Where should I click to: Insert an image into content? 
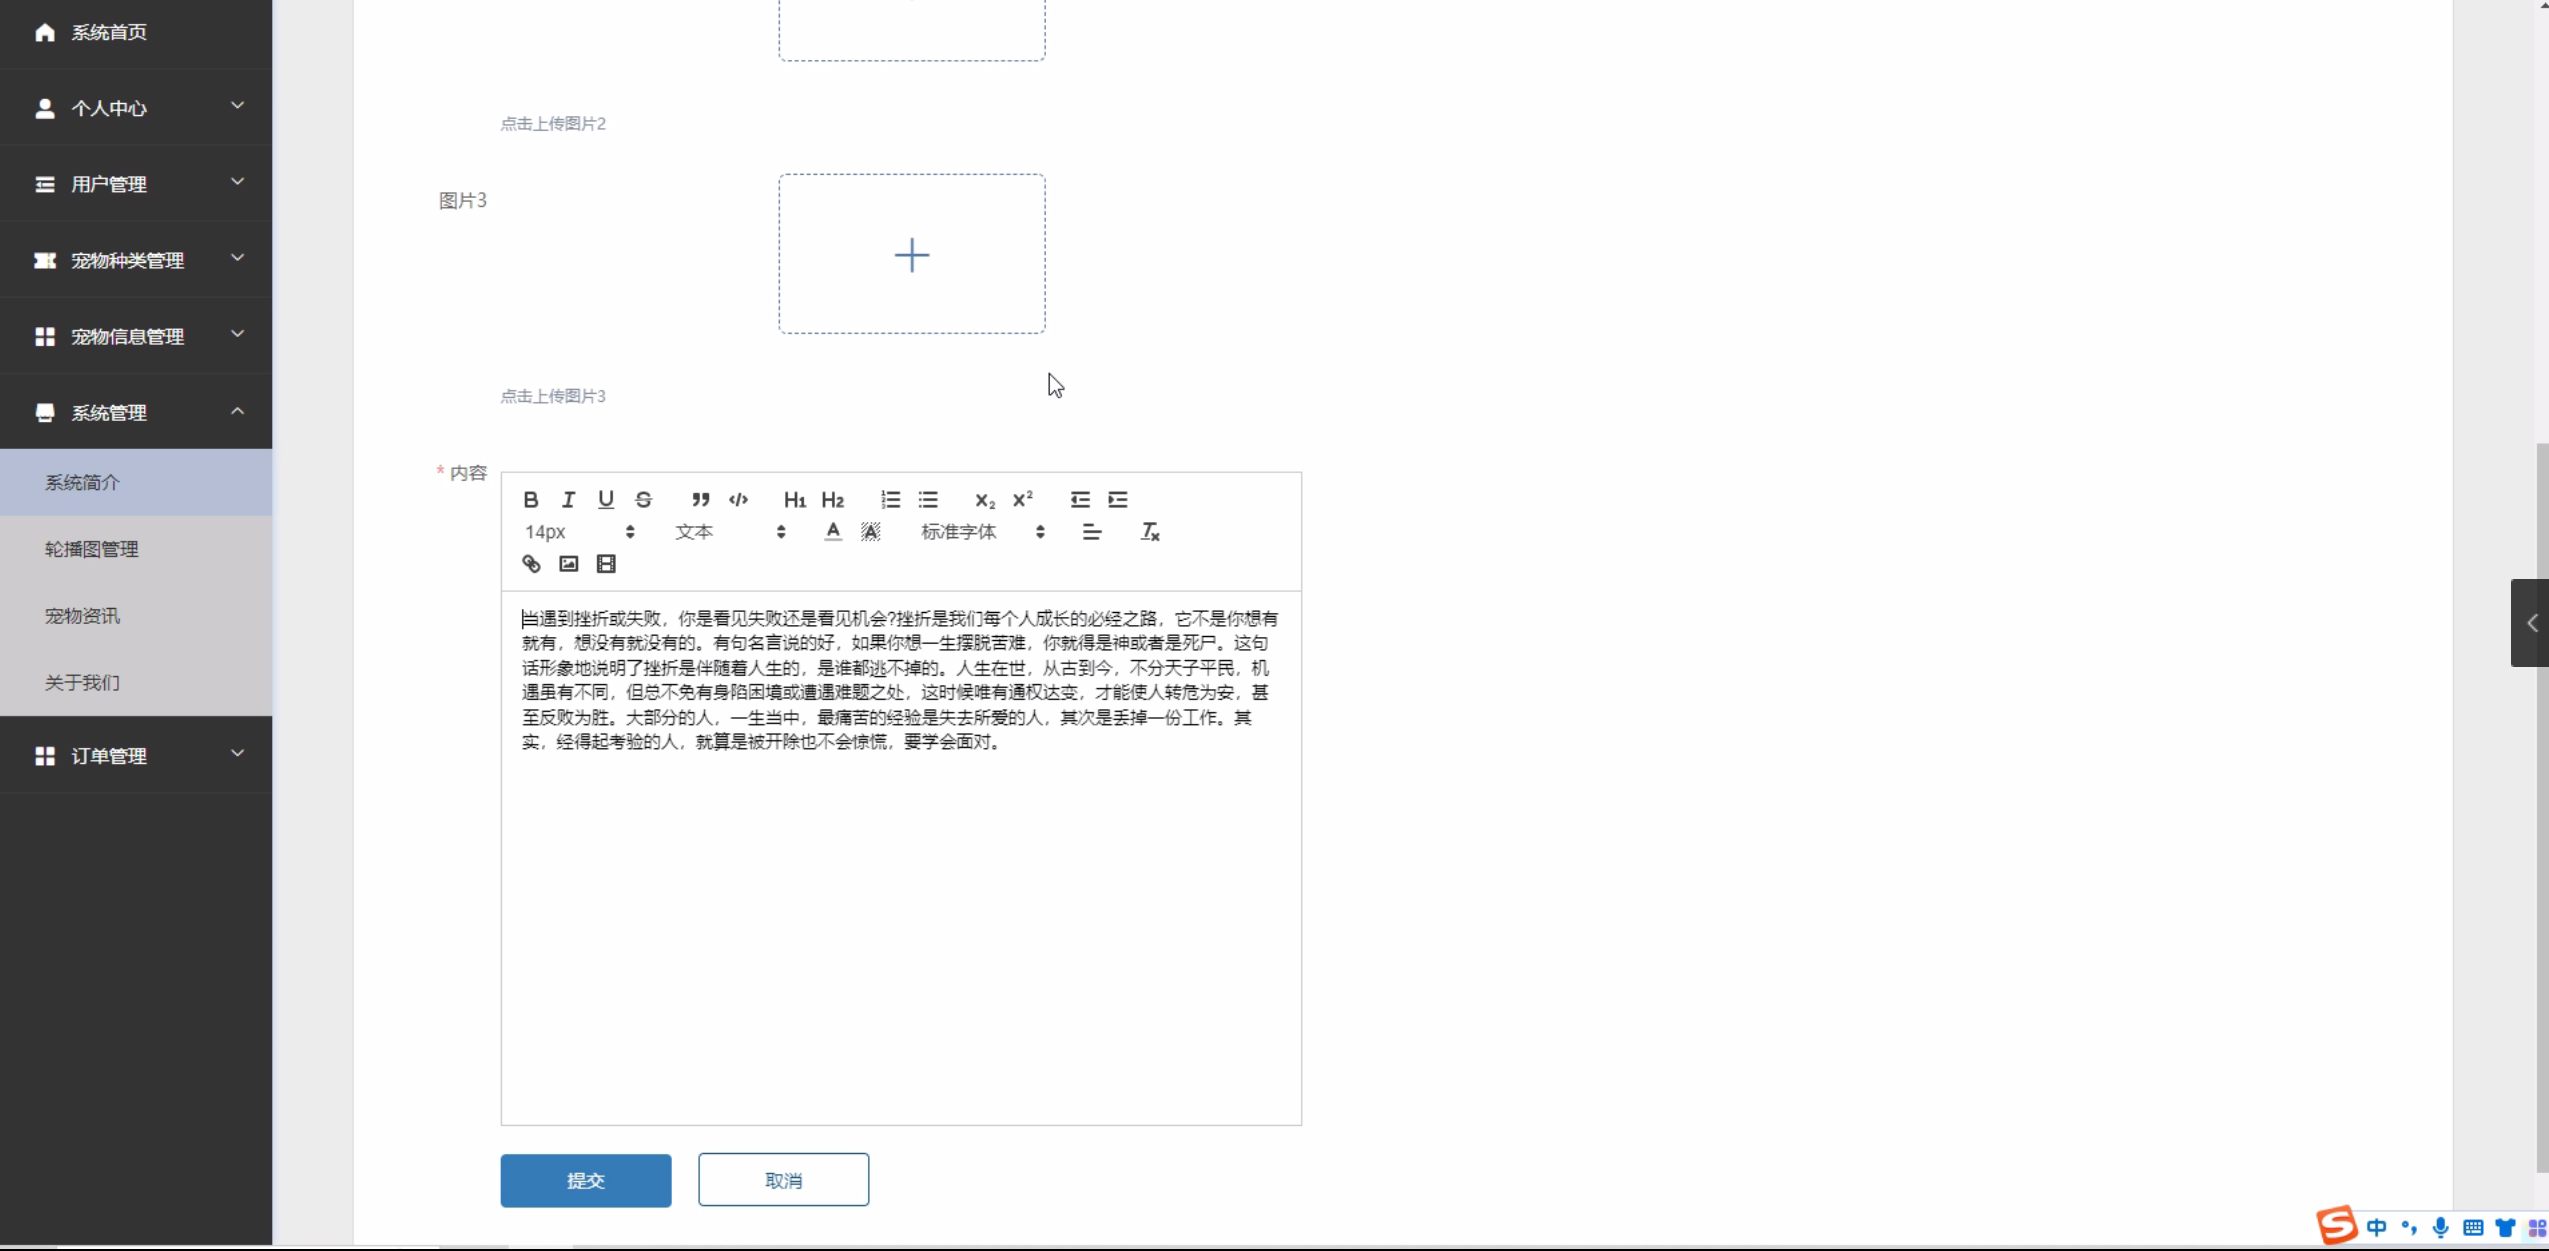coord(568,564)
